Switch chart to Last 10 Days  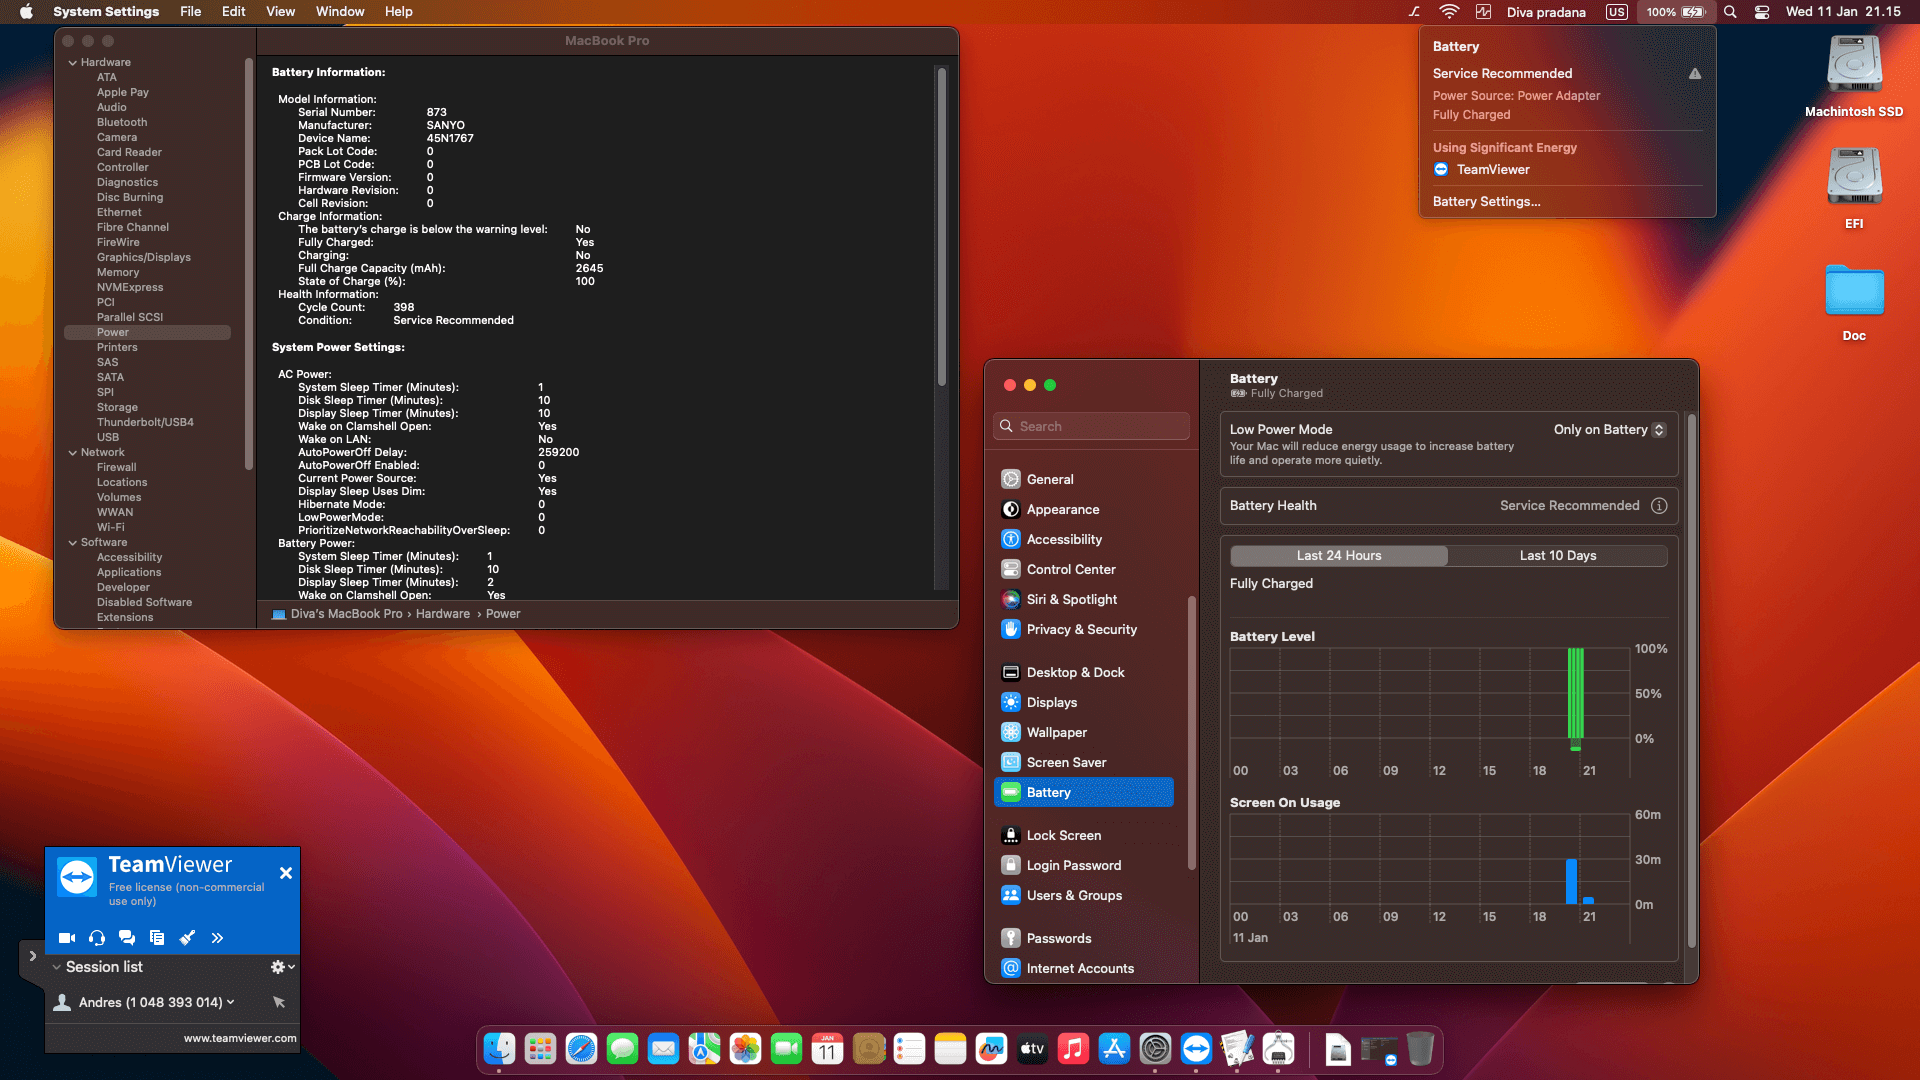click(1557, 556)
